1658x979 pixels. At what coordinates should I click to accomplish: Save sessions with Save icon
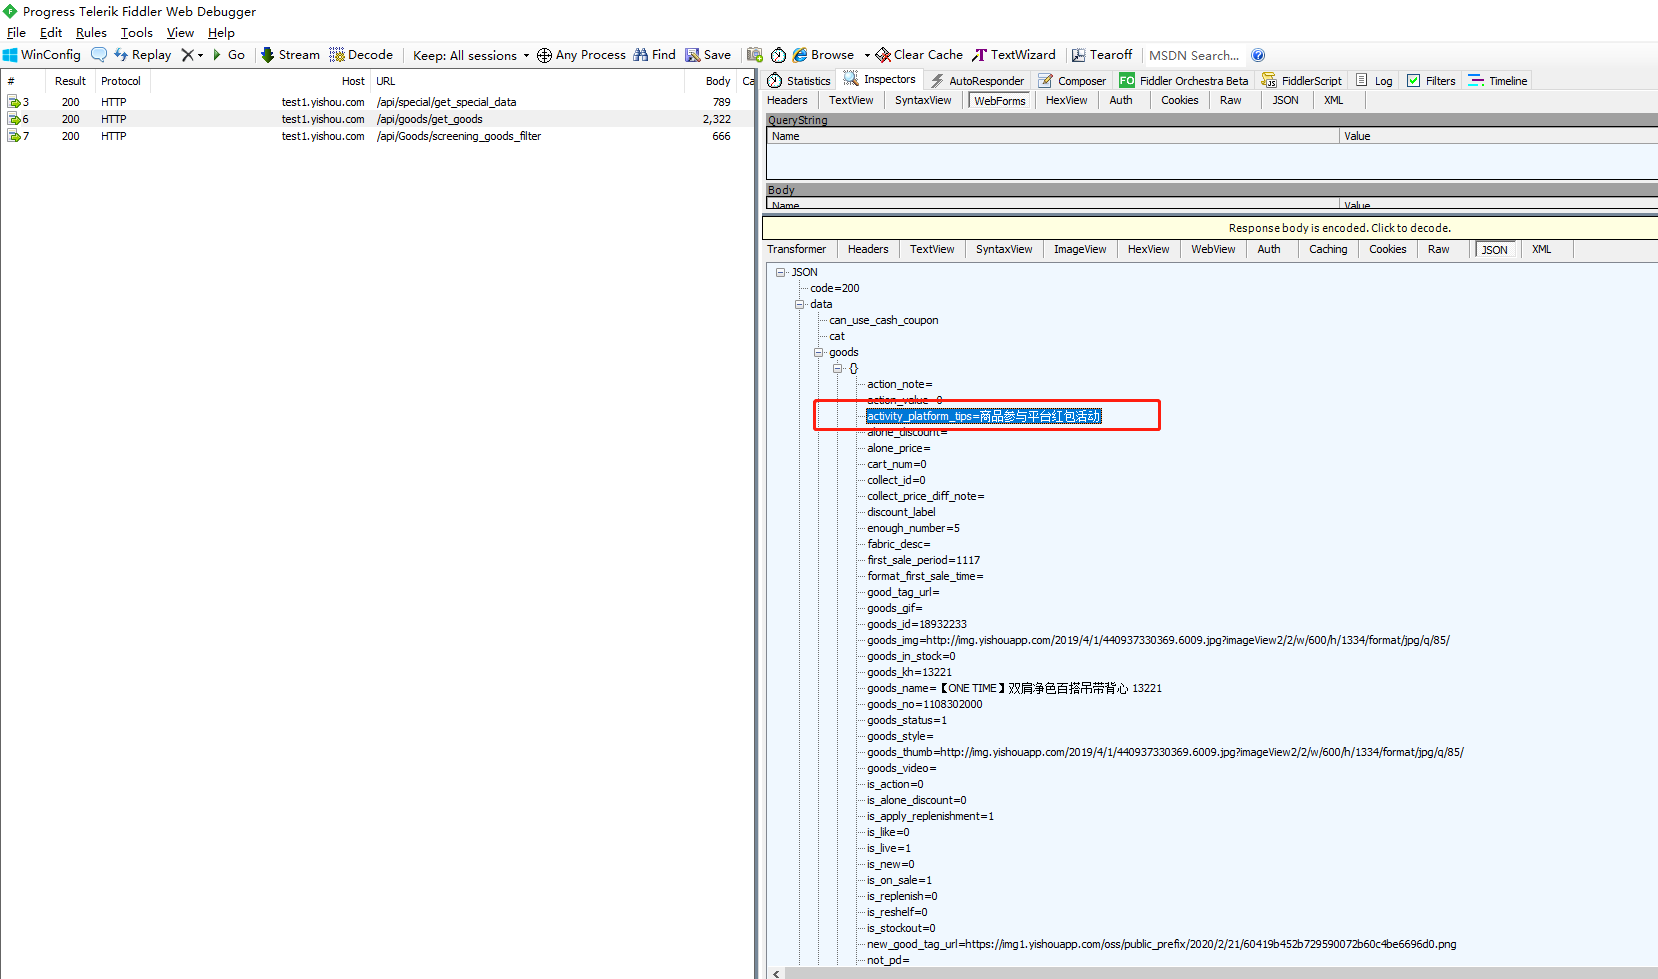tap(708, 55)
